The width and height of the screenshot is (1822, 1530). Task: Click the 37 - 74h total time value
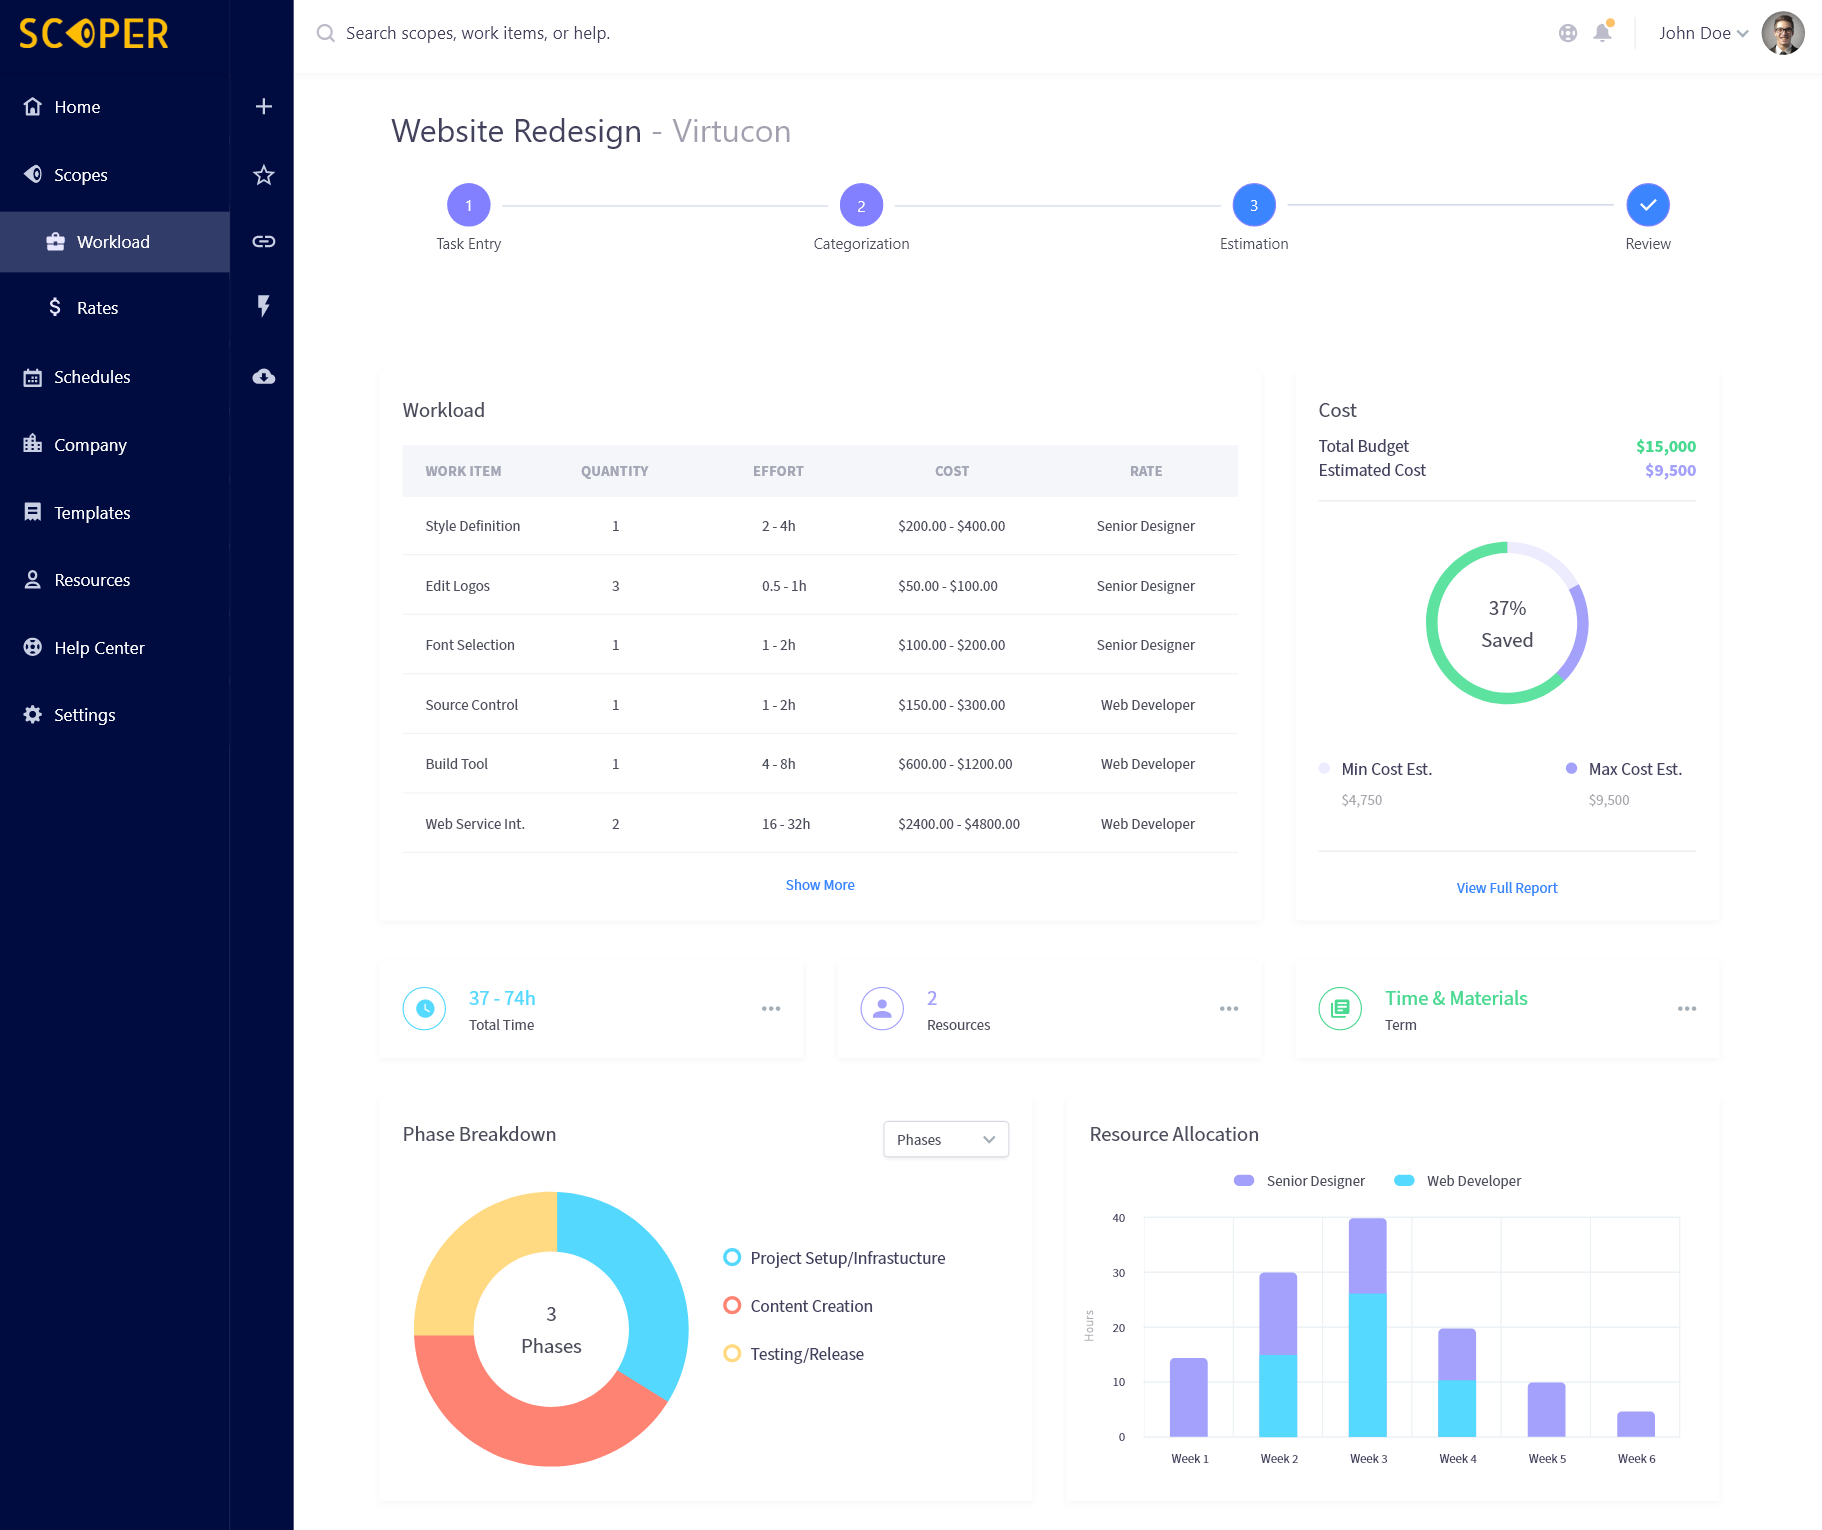click(x=502, y=998)
